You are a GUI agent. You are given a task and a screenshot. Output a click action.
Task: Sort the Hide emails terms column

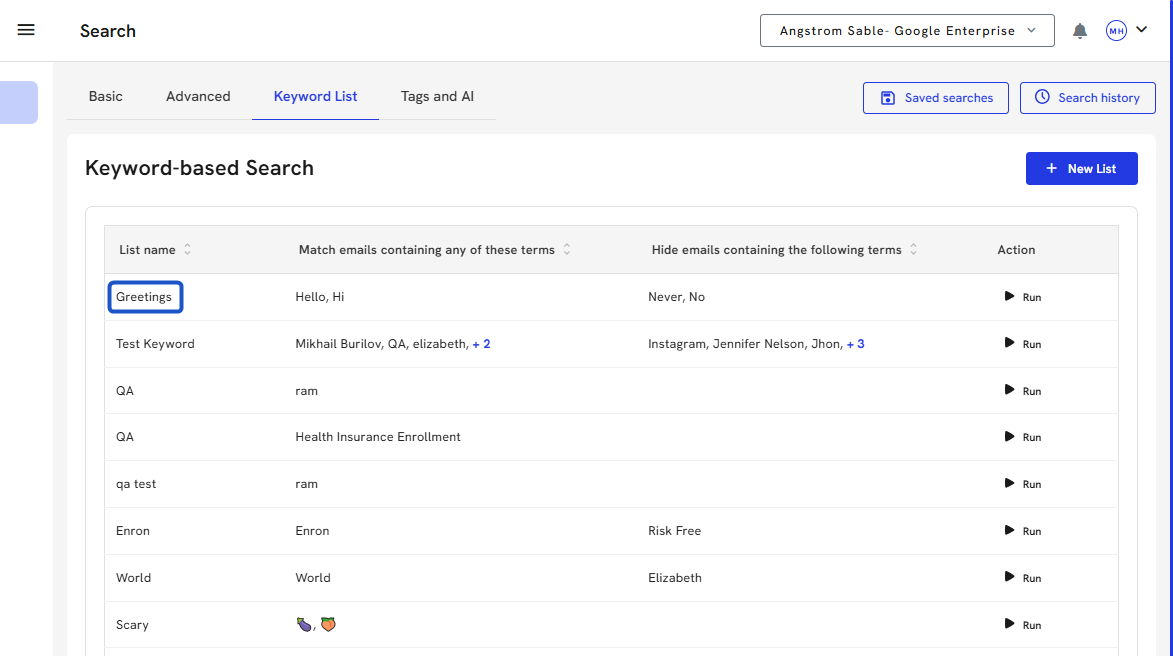[x=914, y=250]
